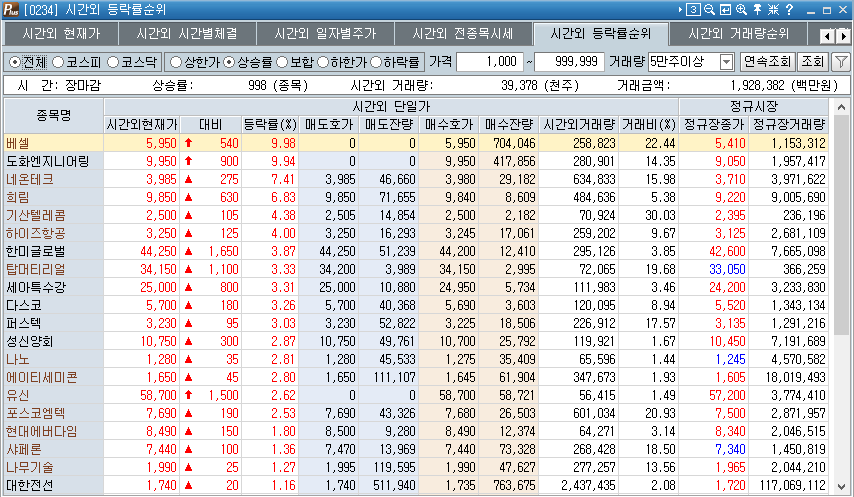
Task: Select the 시간외 등락률순위 tab
Action: pyautogui.click(x=601, y=34)
